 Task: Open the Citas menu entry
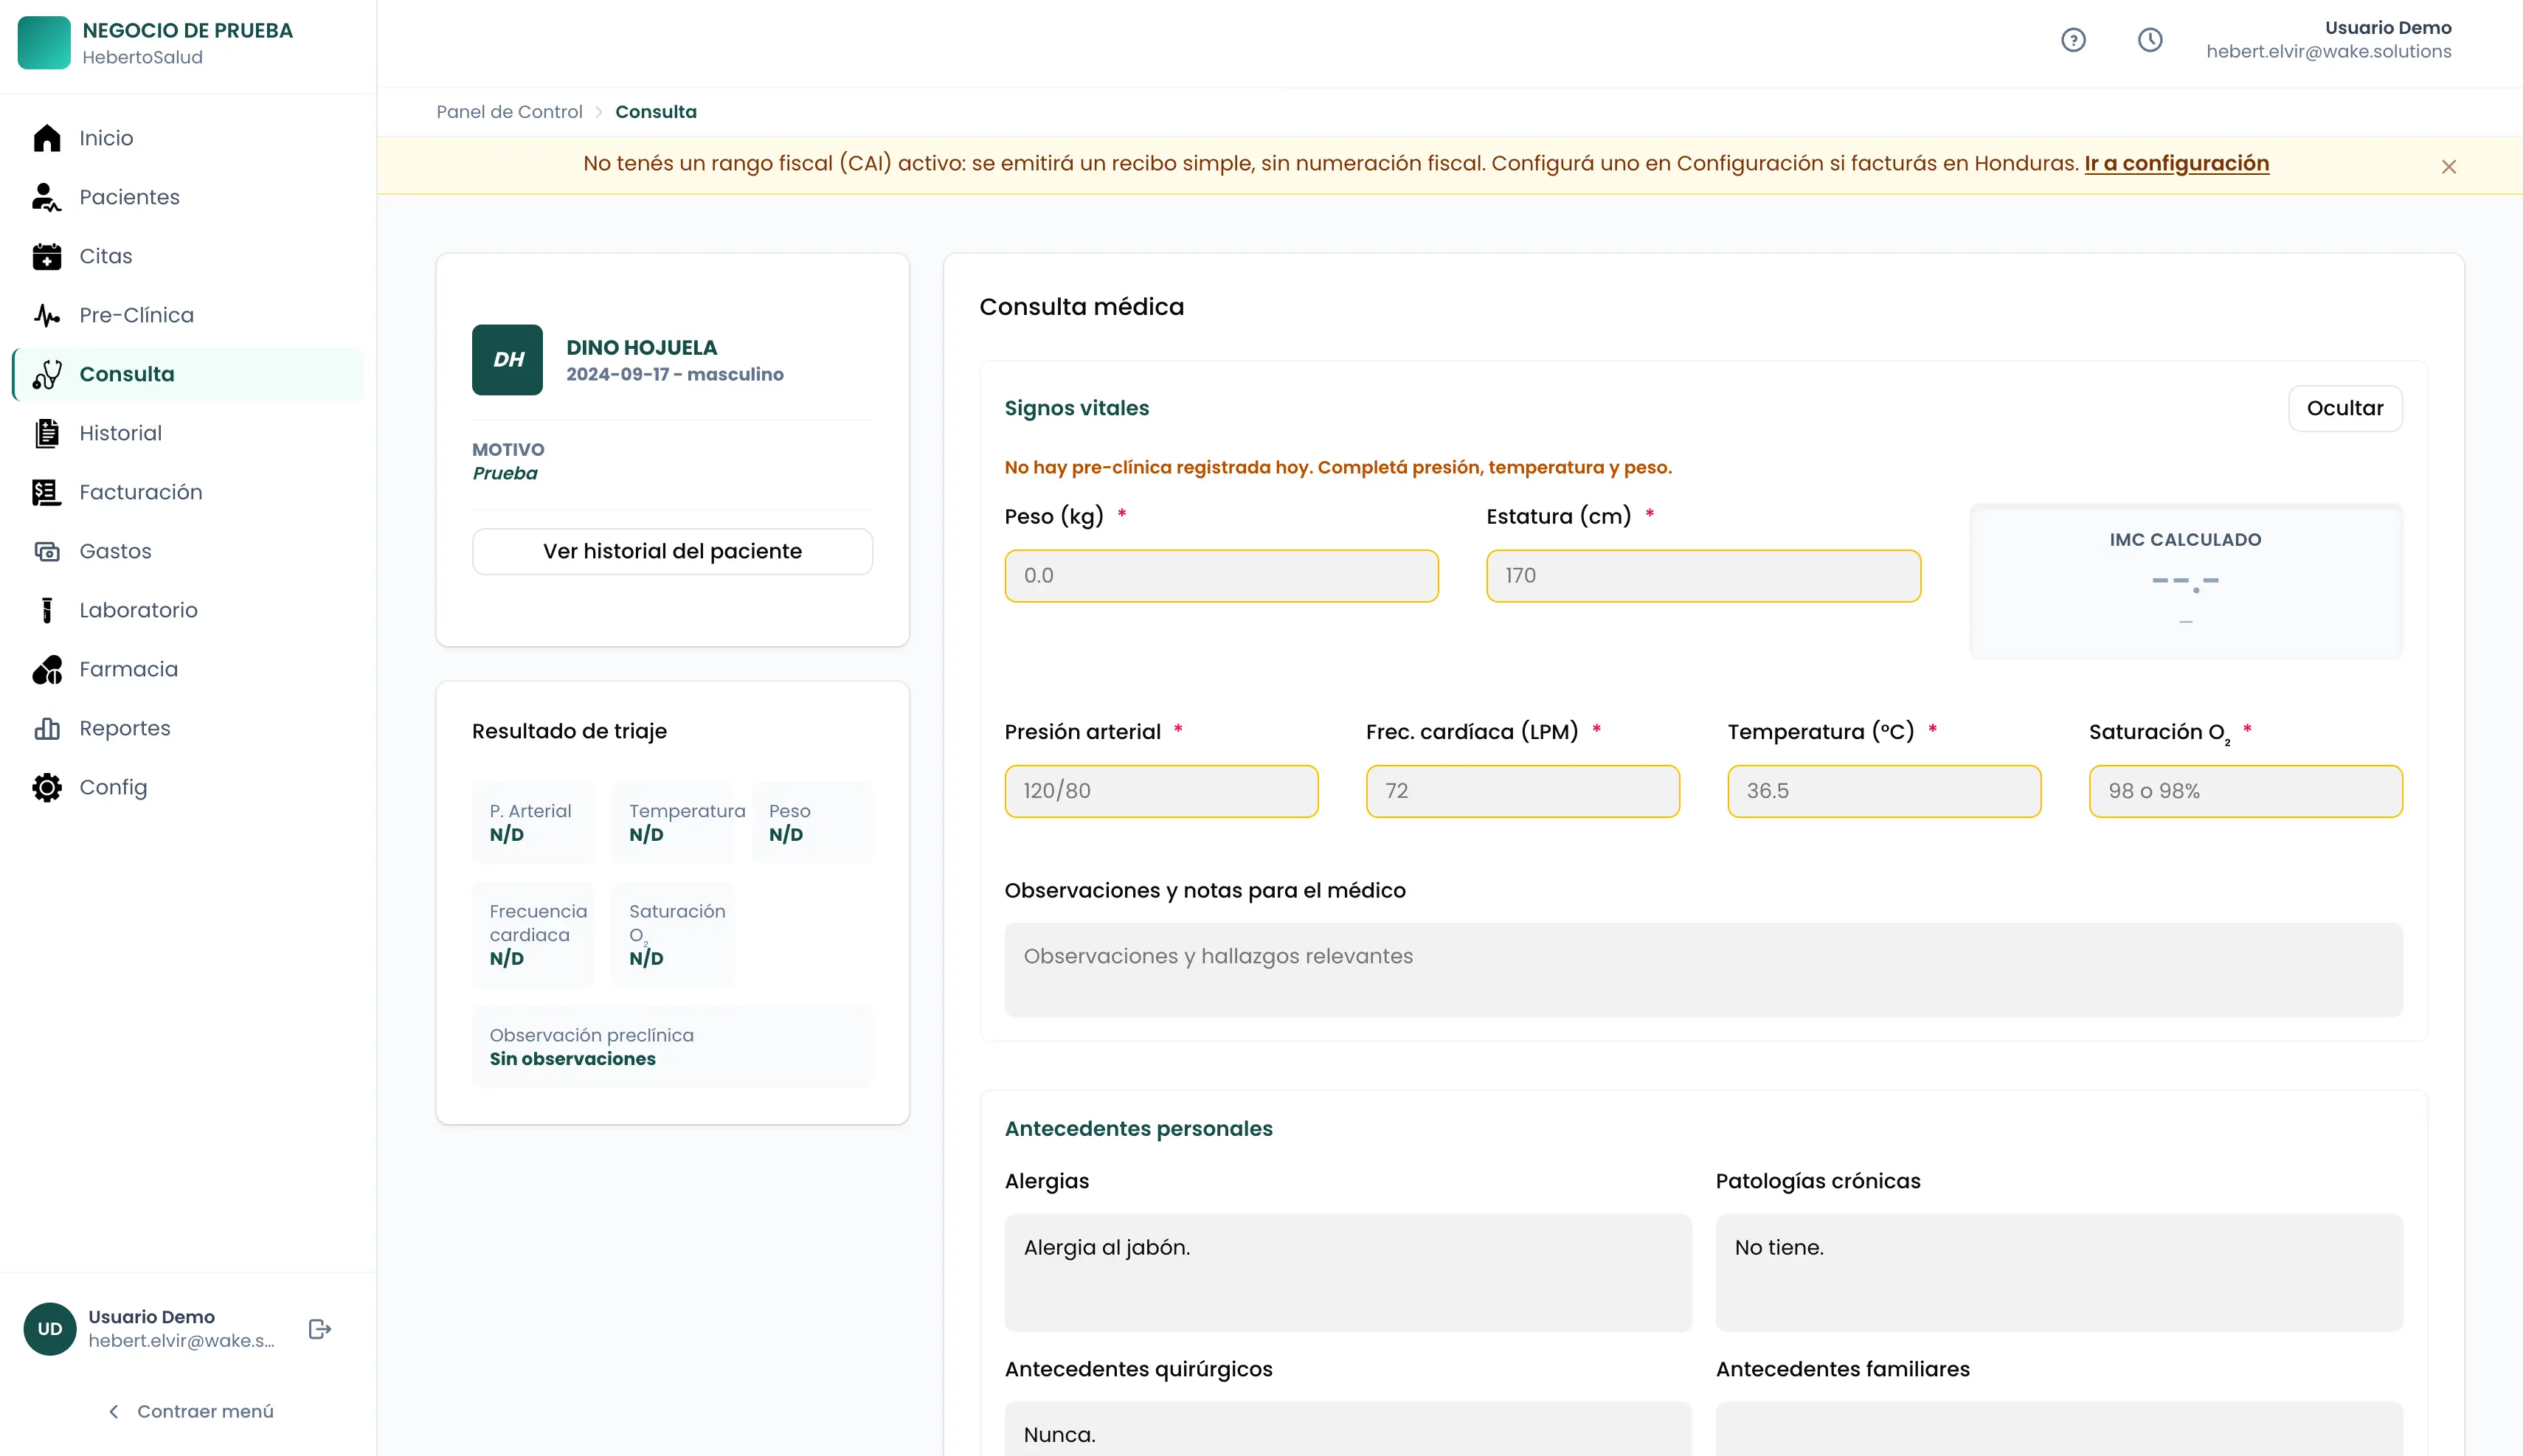coord(188,256)
